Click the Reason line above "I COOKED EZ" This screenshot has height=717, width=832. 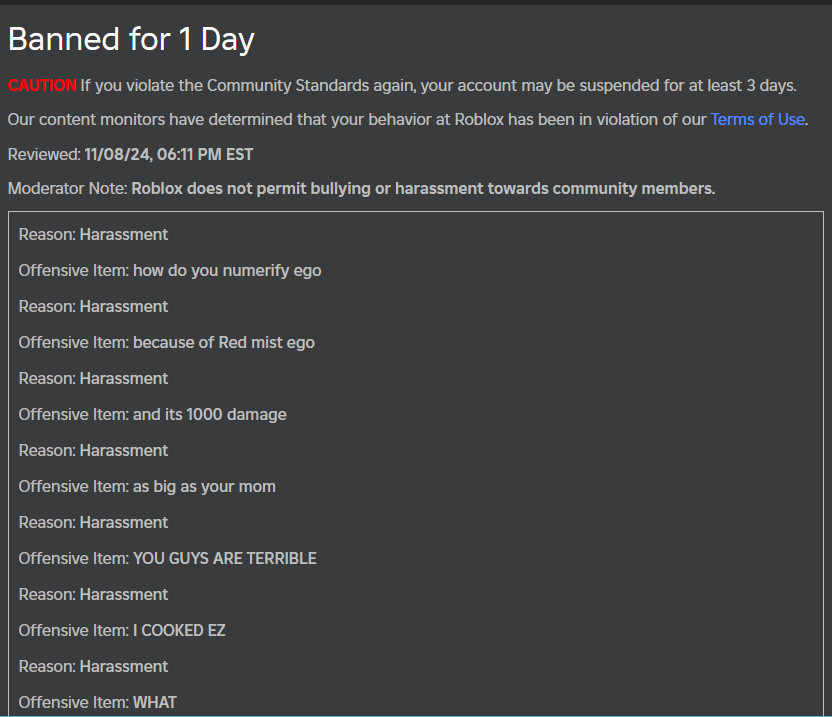point(93,594)
